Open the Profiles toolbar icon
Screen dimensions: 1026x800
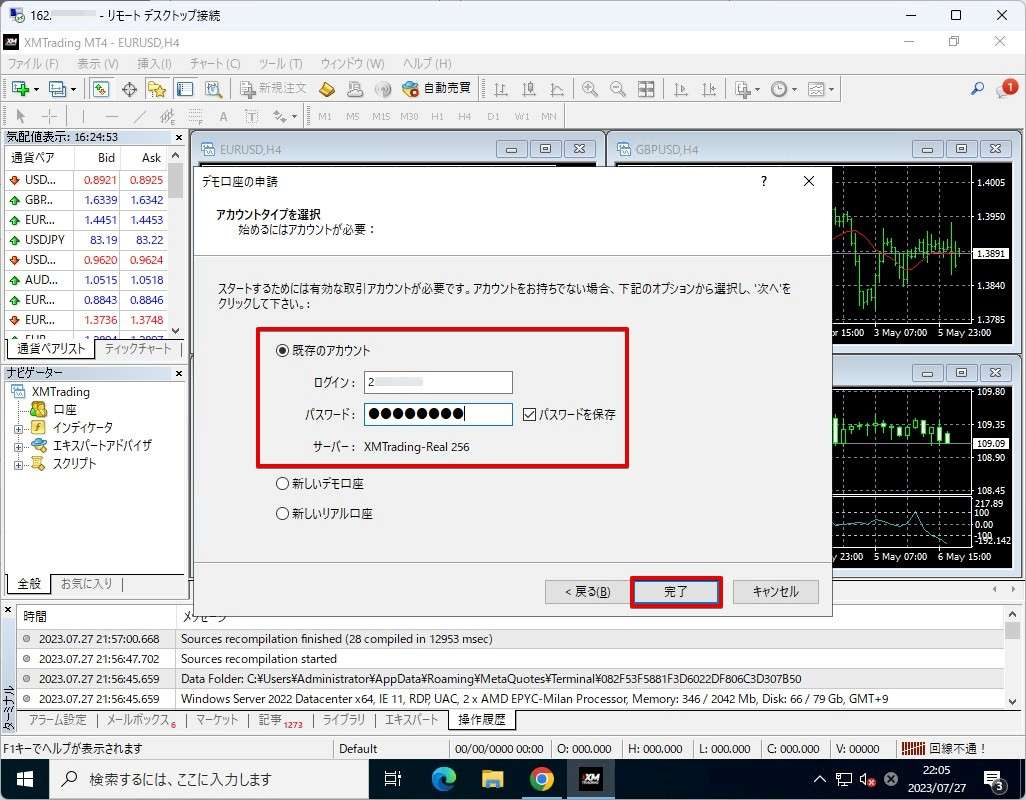click(58, 88)
